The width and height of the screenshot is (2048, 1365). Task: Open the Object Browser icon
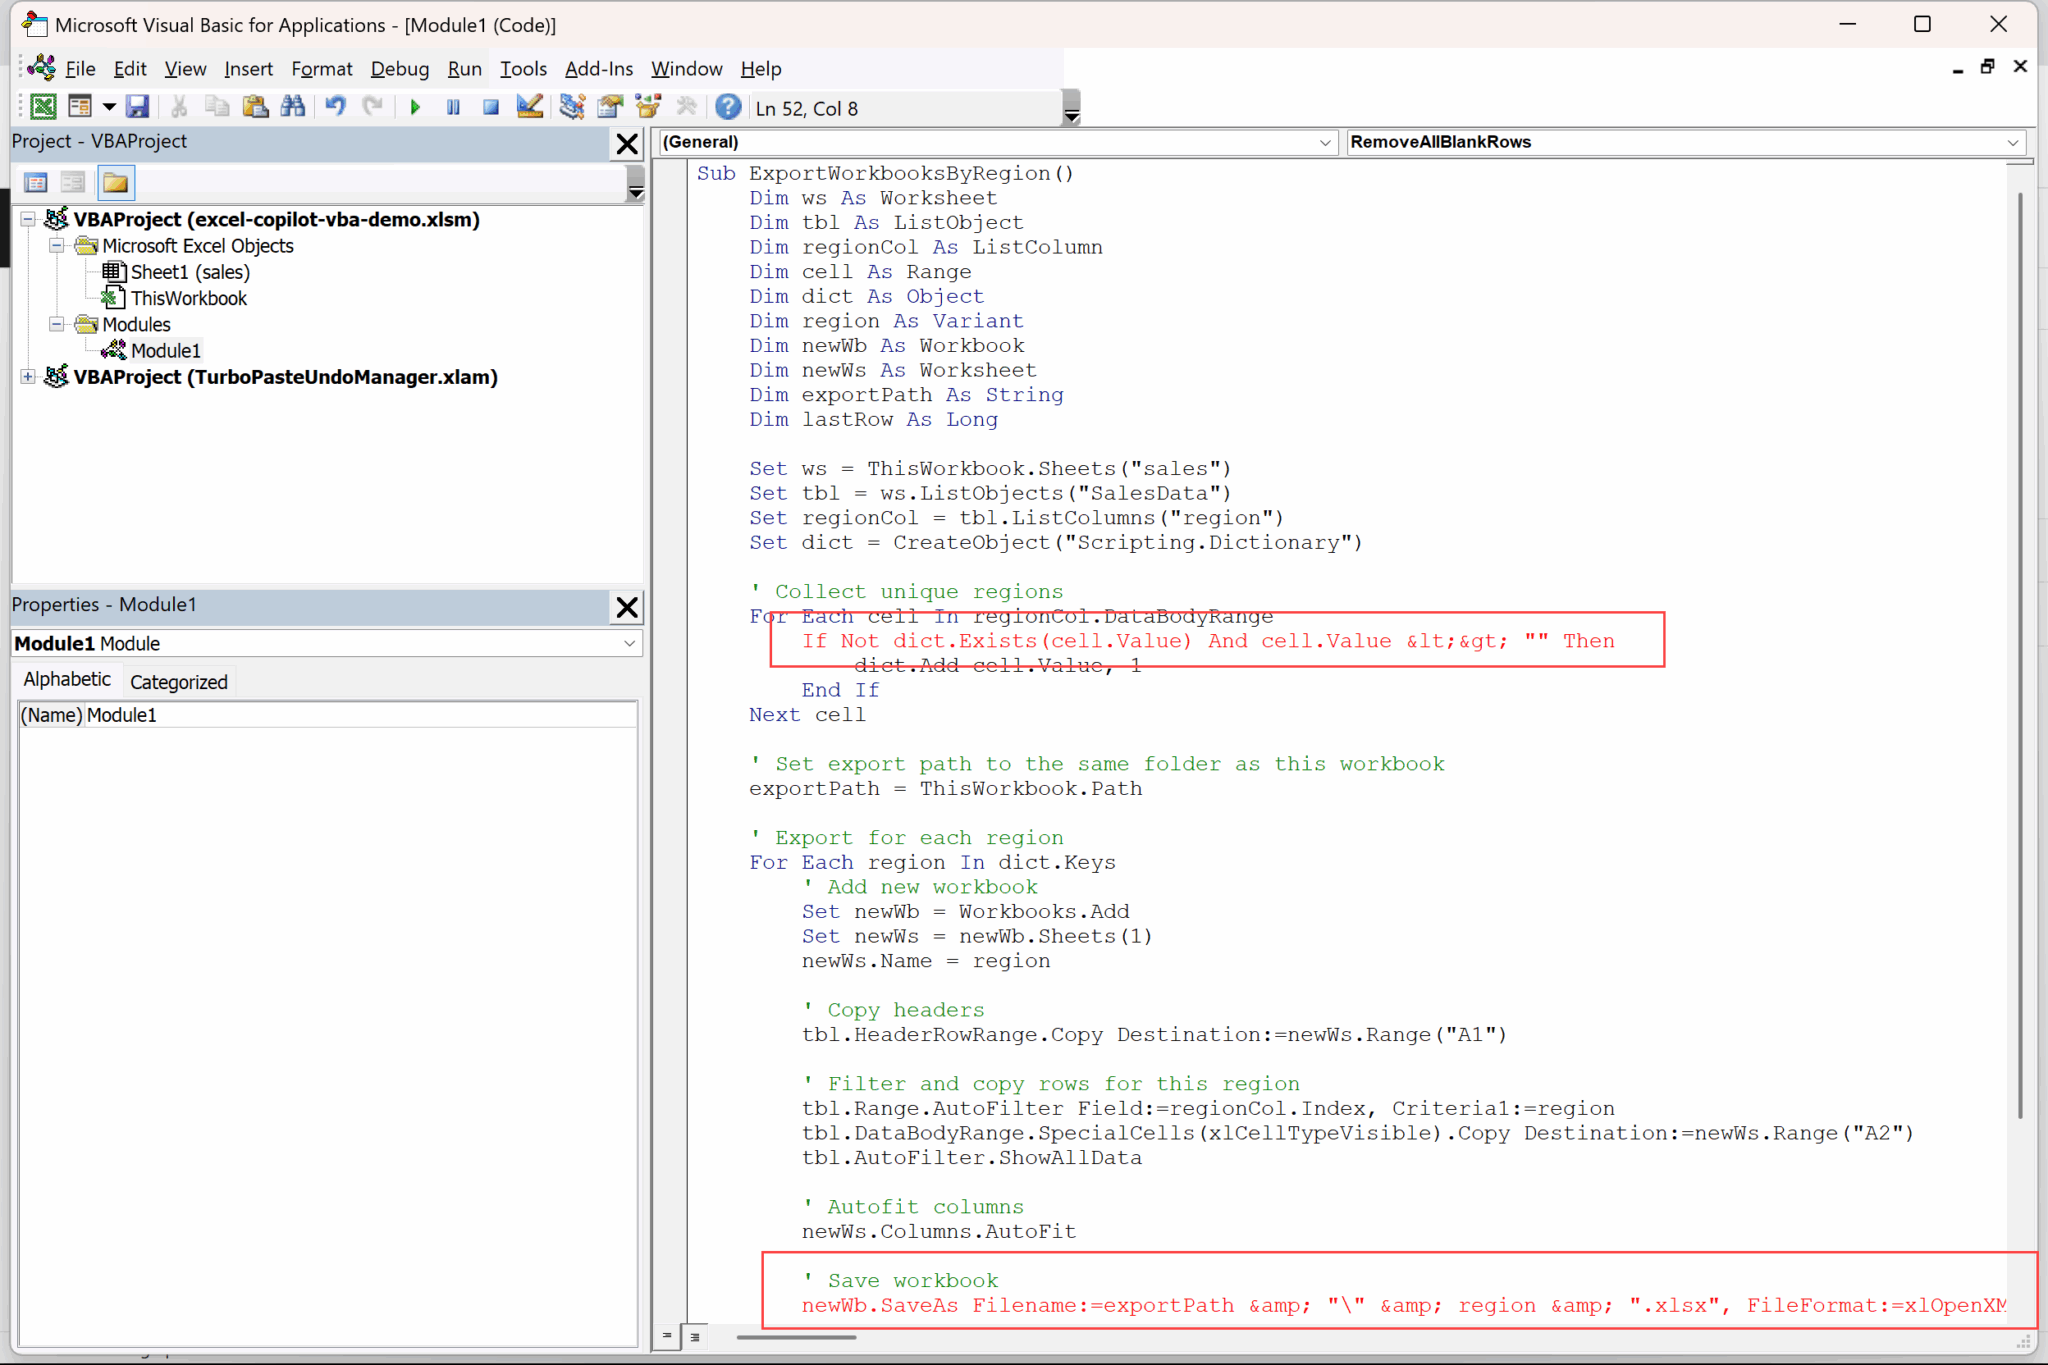coord(649,107)
